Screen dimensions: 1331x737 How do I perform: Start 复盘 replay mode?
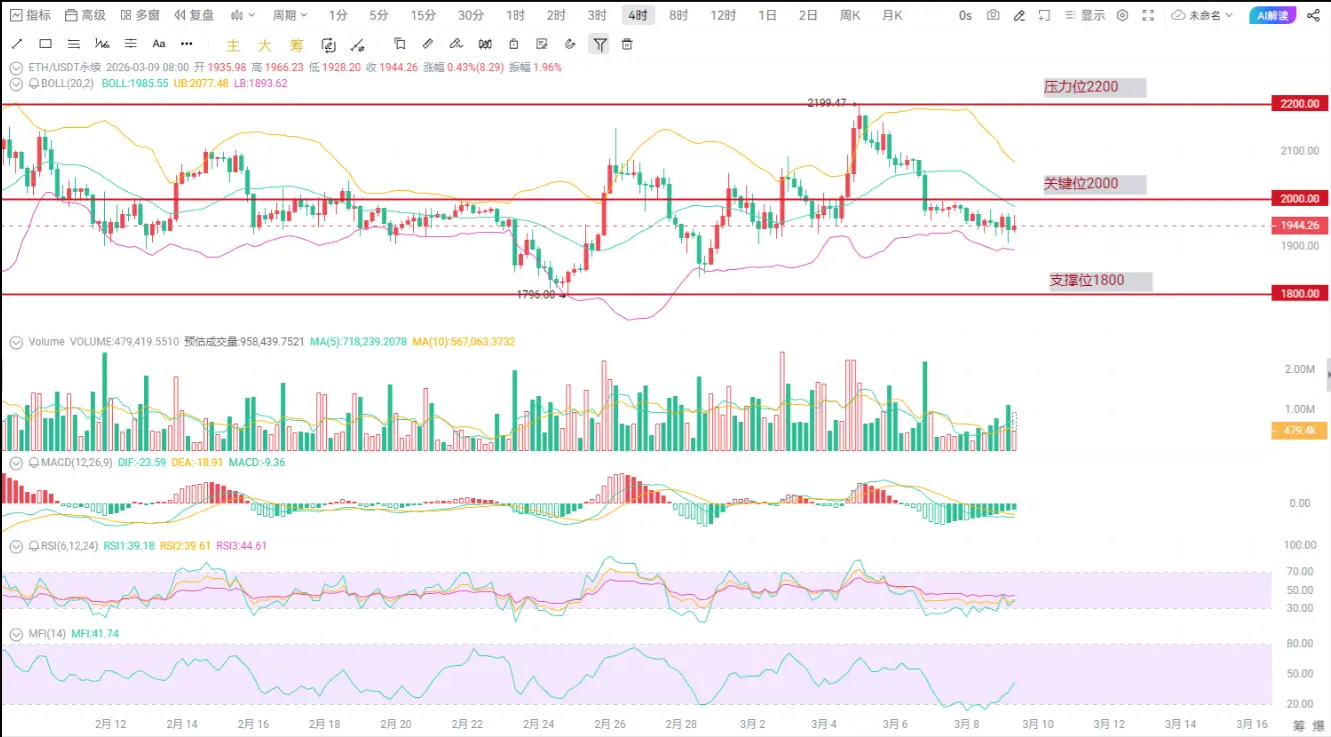(x=194, y=15)
